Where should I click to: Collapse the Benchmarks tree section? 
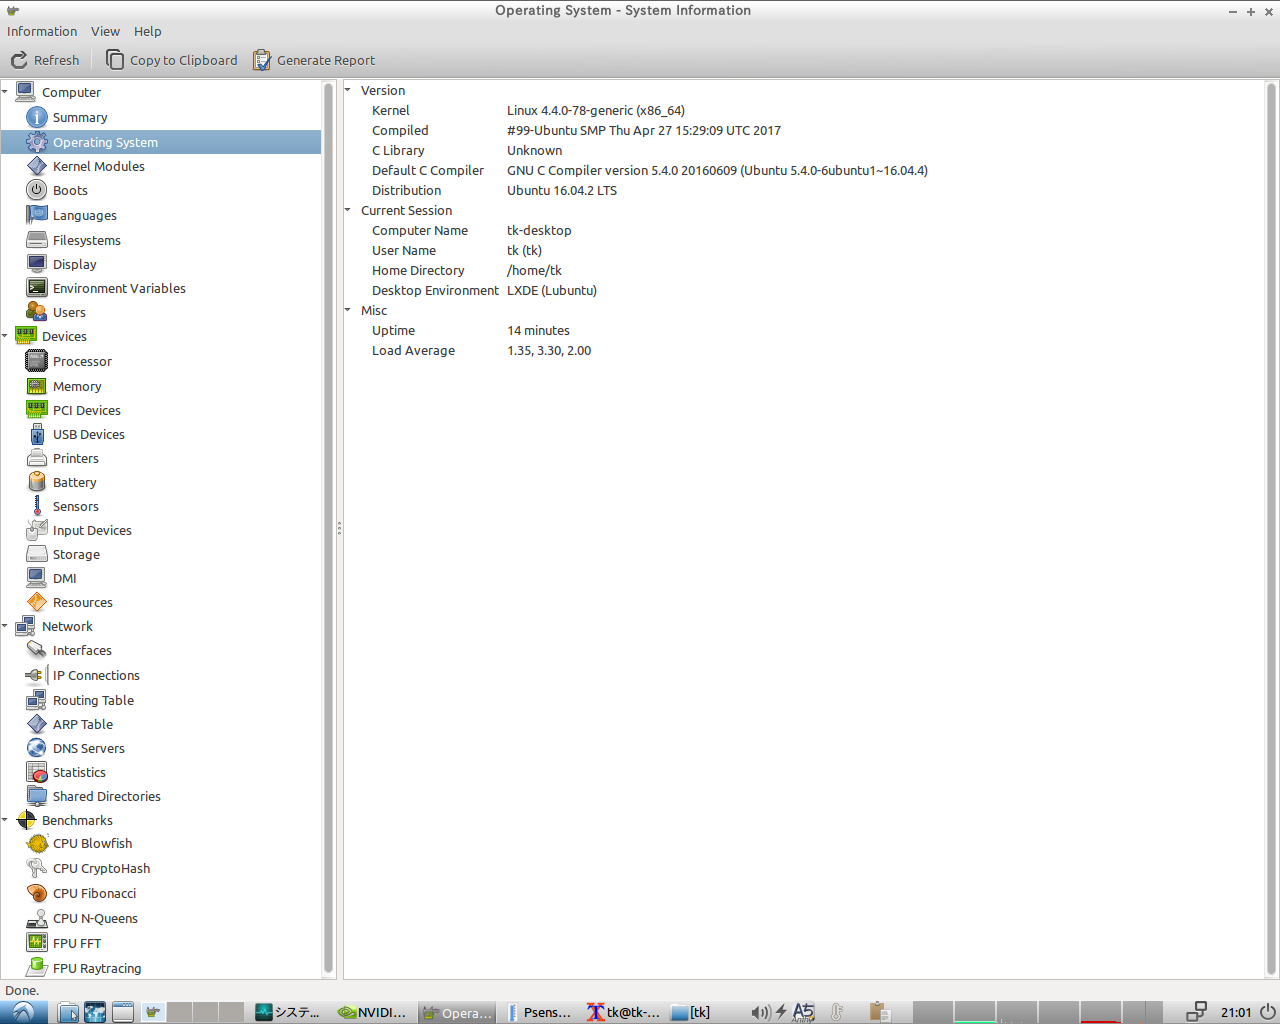[x=6, y=820]
